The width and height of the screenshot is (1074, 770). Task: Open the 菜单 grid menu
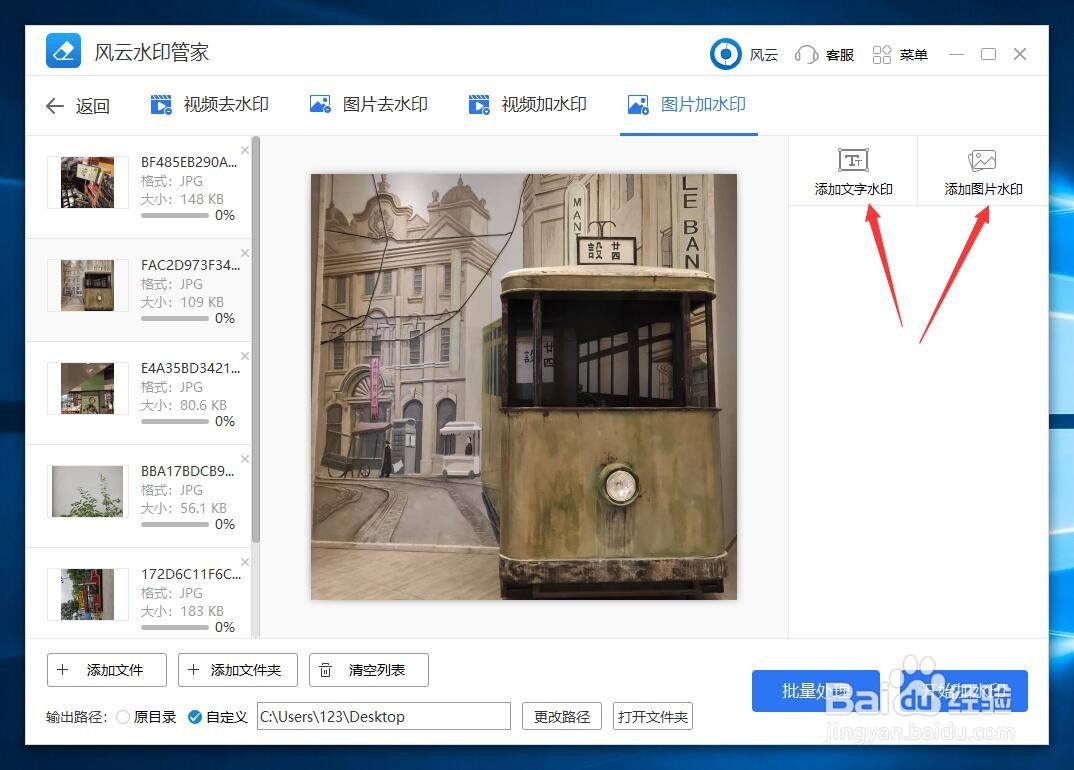[x=899, y=54]
